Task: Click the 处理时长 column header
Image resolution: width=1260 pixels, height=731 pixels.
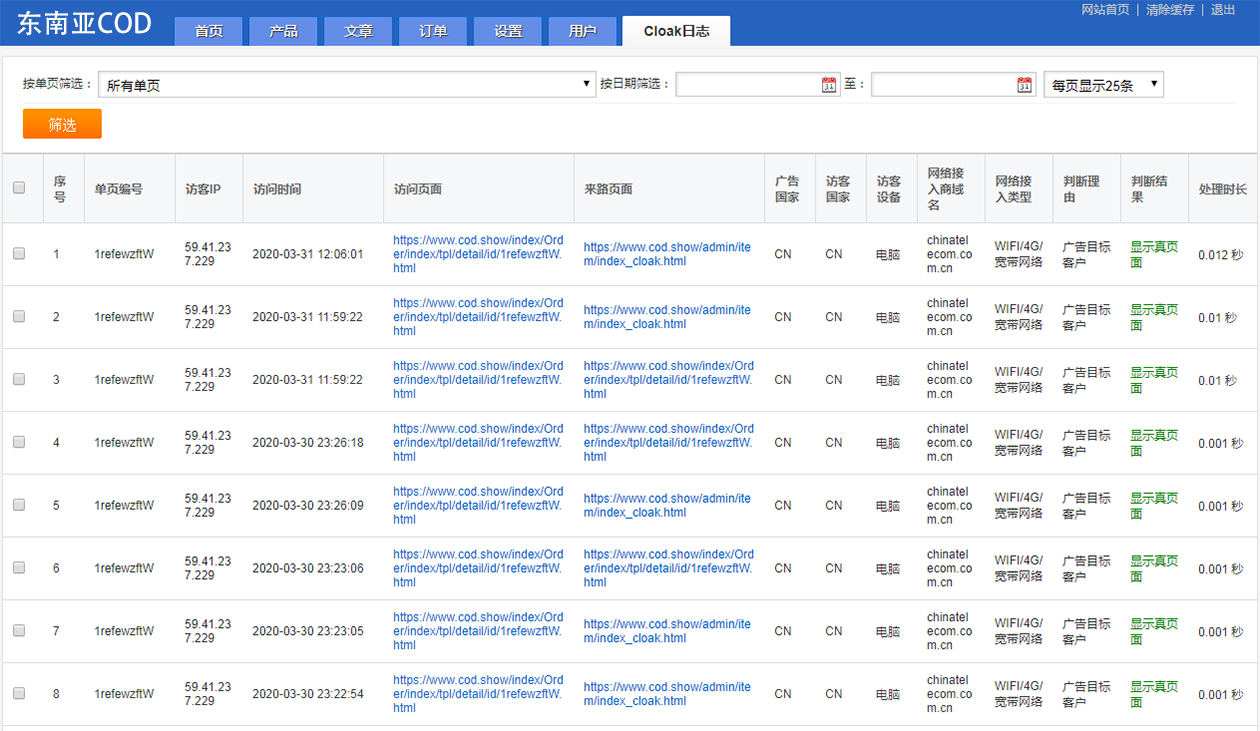Action: [1223, 189]
